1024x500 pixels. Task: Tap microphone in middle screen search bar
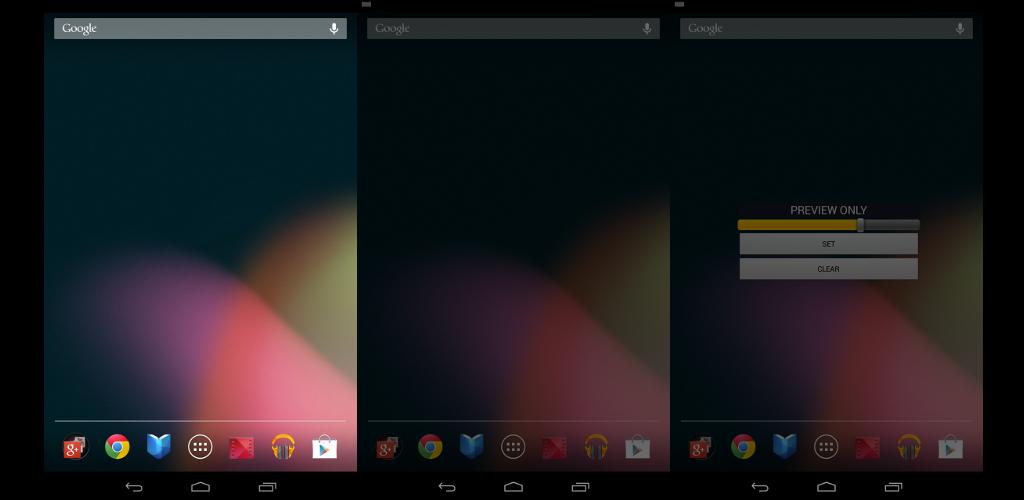tap(647, 29)
